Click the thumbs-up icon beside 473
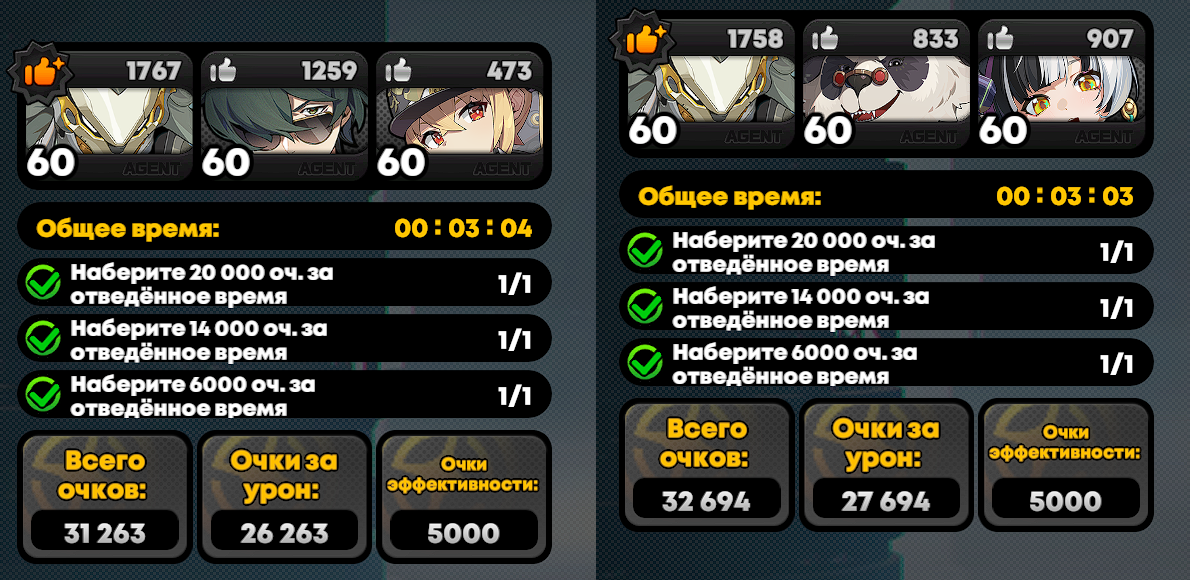The height and width of the screenshot is (580, 1190). tap(398, 71)
